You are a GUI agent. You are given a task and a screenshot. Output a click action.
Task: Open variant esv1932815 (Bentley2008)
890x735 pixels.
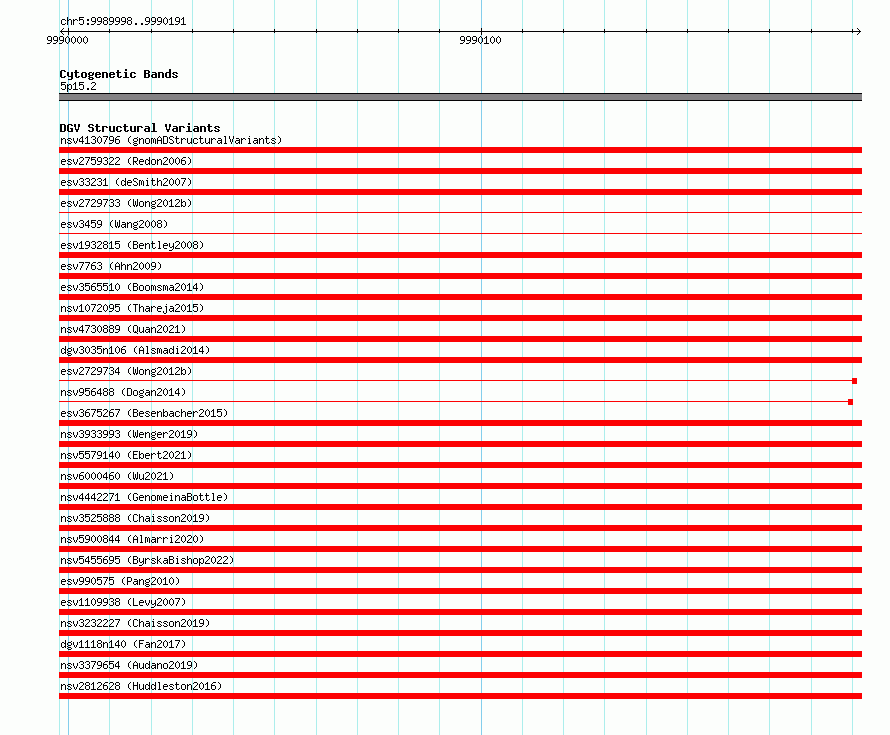point(132,245)
